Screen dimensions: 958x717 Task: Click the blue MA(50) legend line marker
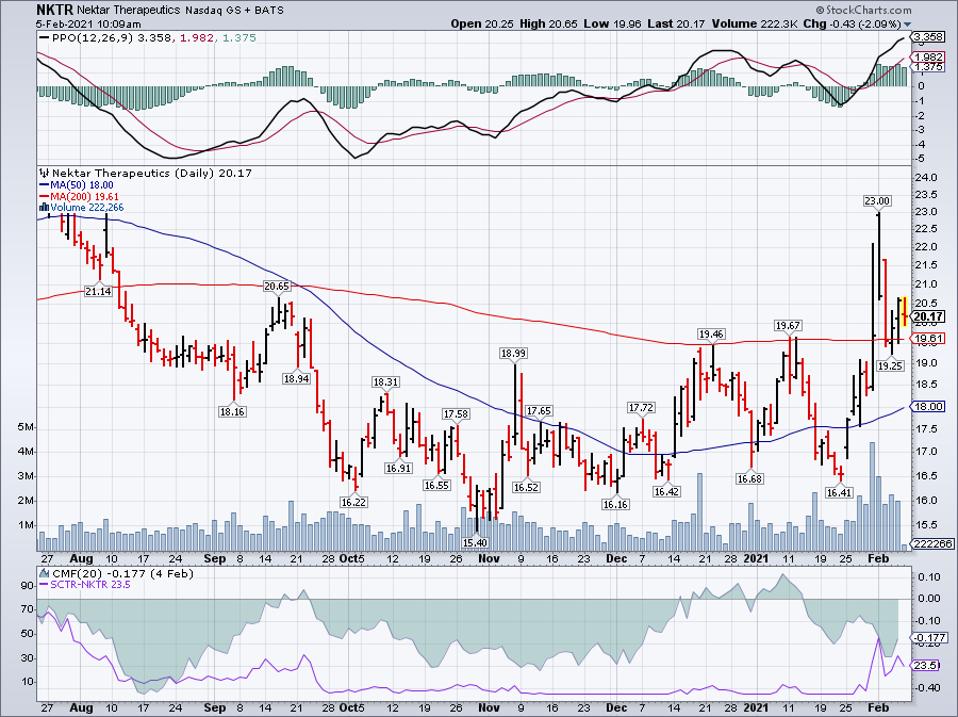tap(43, 185)
